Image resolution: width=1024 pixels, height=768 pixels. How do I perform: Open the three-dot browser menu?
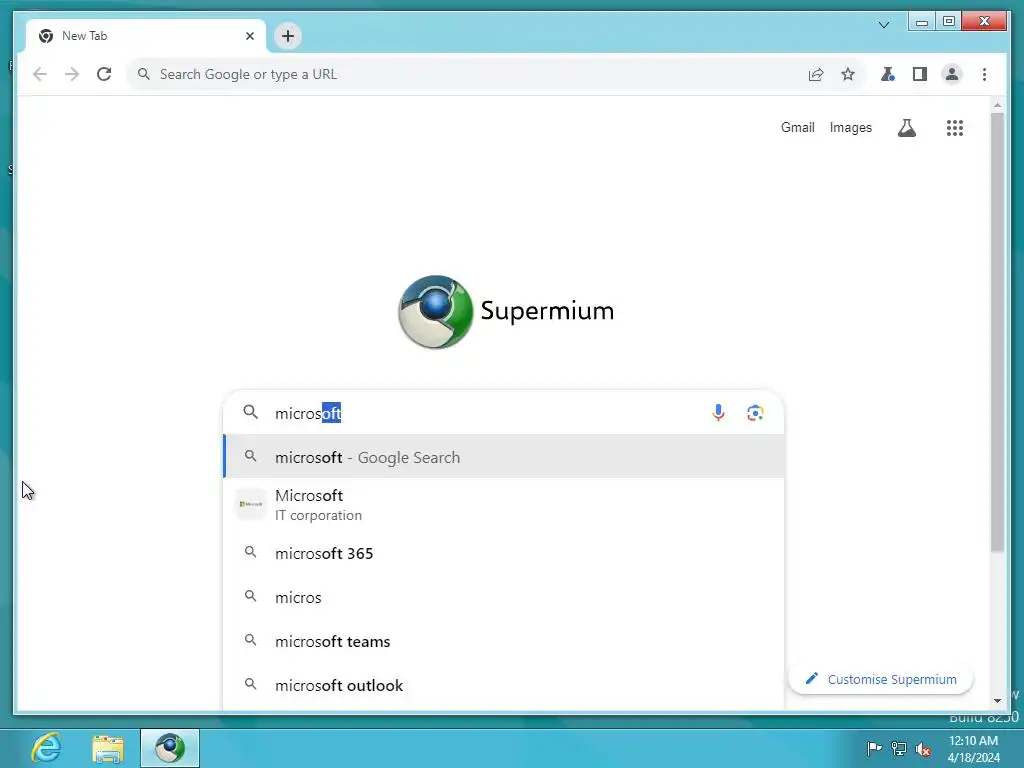click(x=984, y=74)
